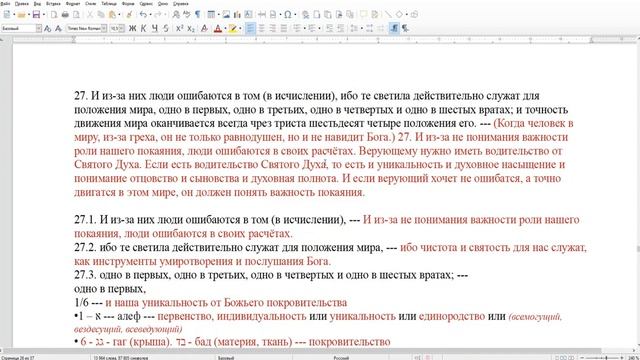The width and height of the screenshot is (640, 360).
Task: Insert a comment
Action: pos(363,15)
